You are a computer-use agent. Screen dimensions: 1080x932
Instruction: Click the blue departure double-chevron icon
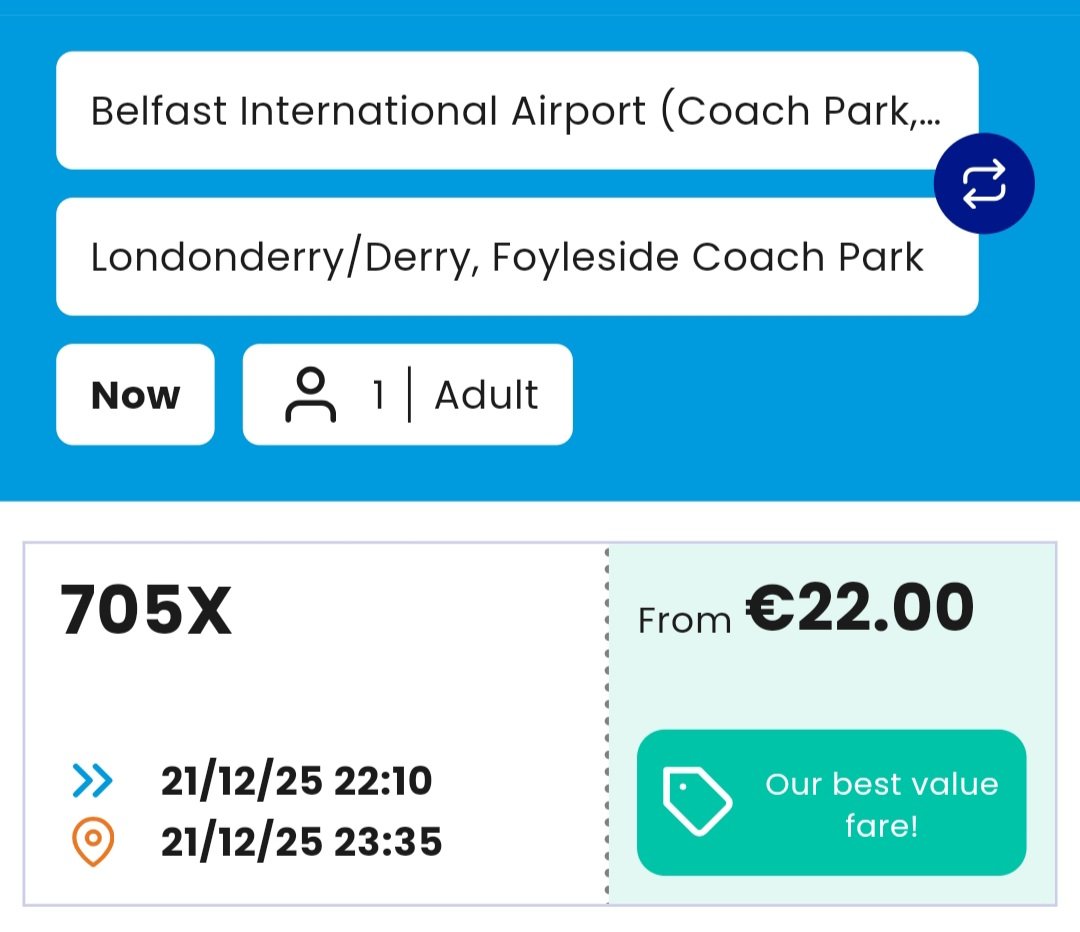click(93, 781)
